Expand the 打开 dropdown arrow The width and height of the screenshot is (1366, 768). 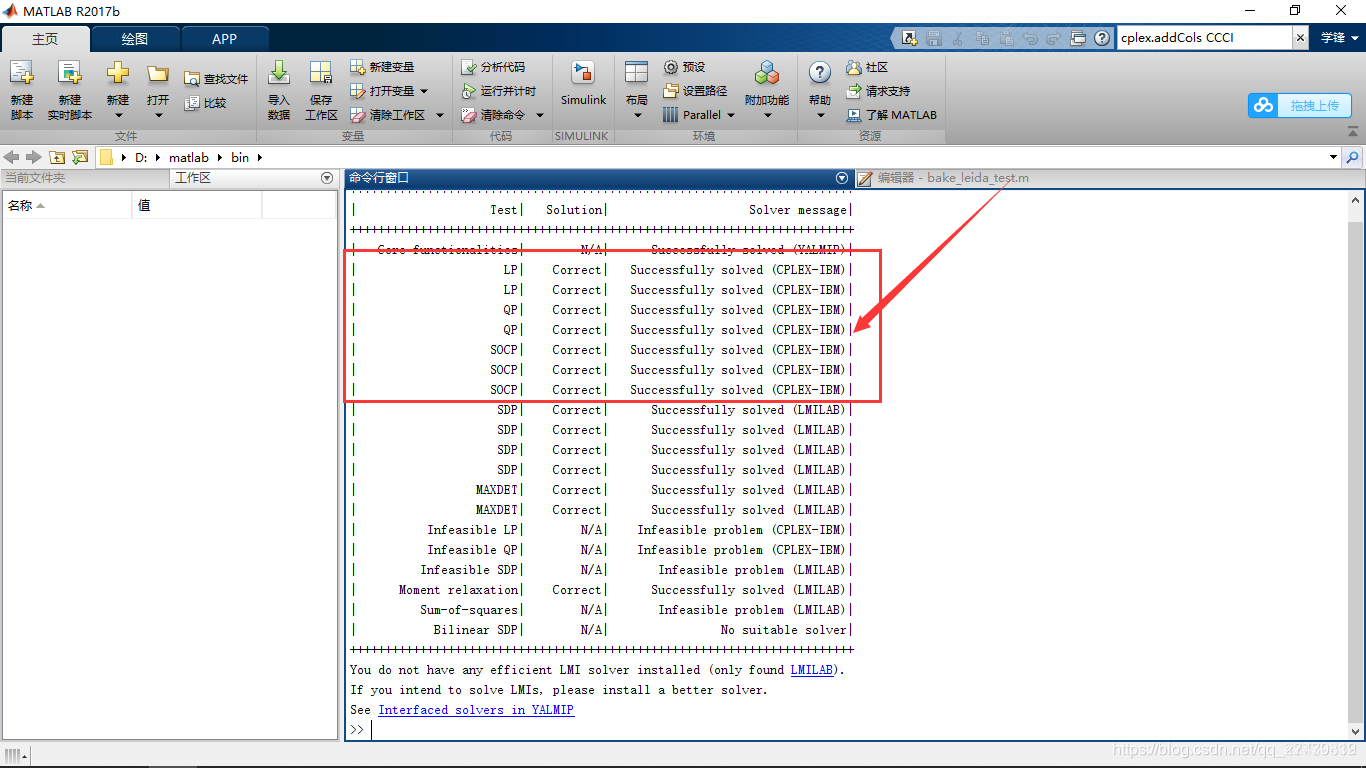(x=158, y=115)
